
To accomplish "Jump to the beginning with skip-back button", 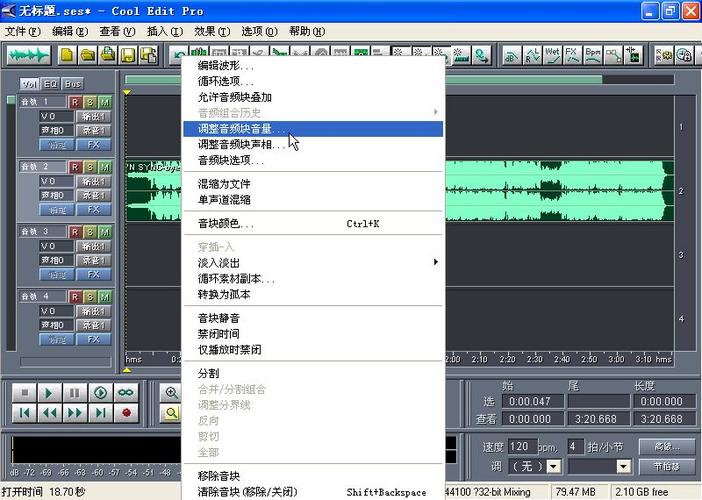I will tap(25, 413).
